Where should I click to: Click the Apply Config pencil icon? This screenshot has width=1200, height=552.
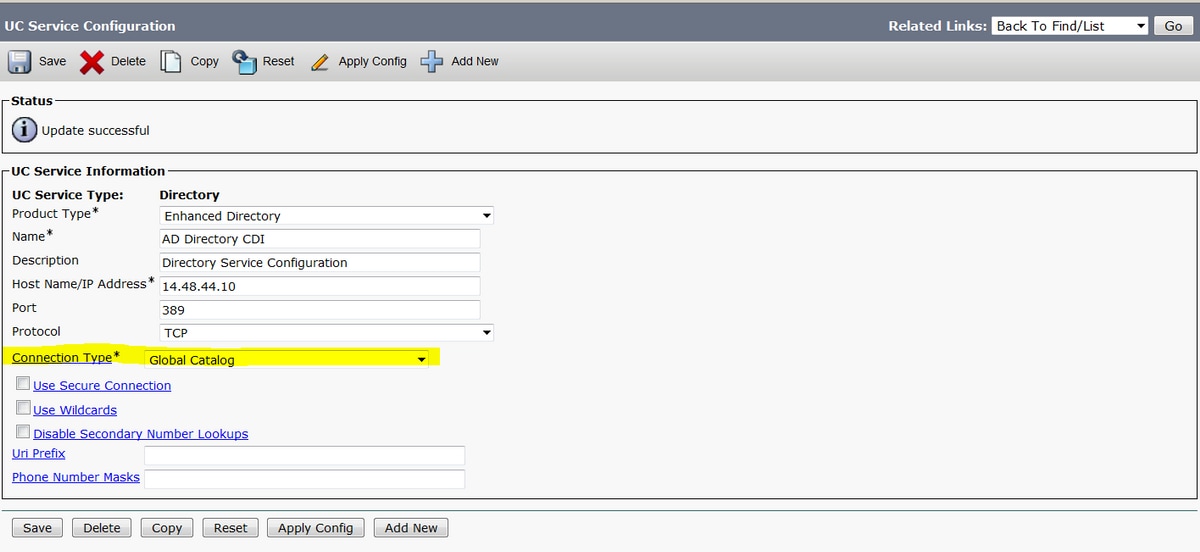(320, 62)
